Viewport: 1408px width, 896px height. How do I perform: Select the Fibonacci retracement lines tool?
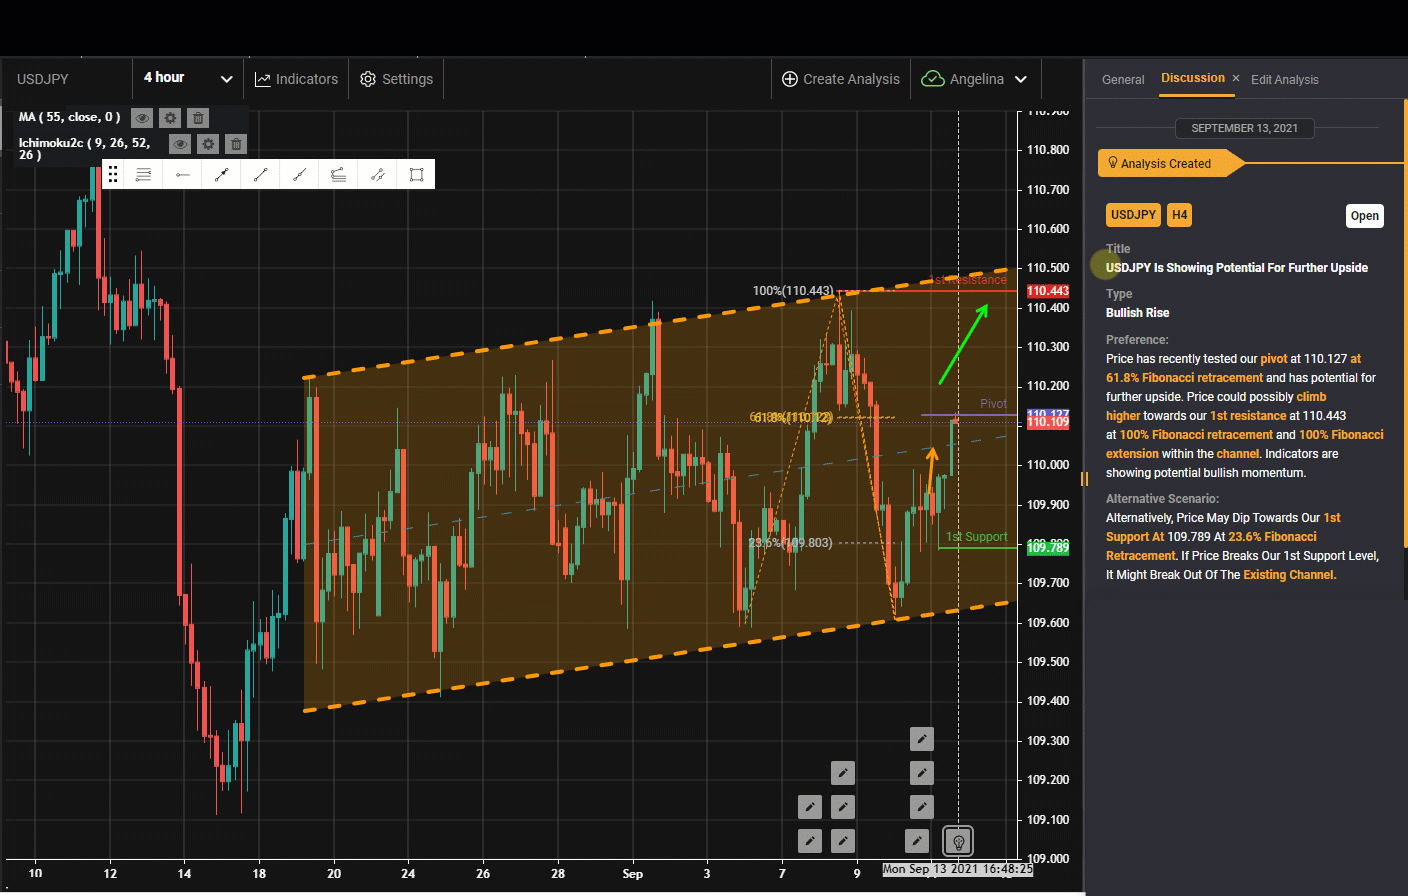tap(143, 175)
